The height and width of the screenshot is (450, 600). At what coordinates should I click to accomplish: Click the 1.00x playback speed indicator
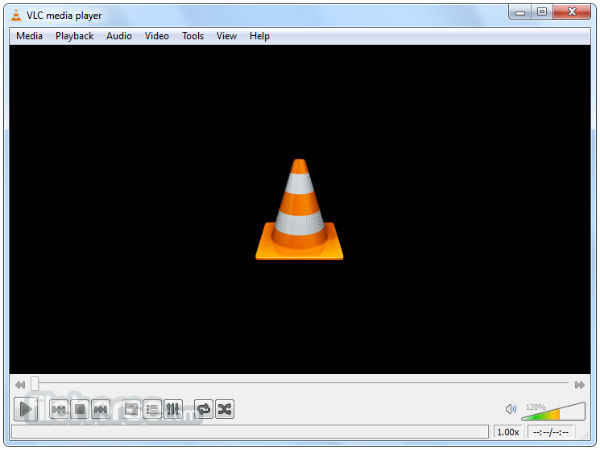click(x=508, y=432)
